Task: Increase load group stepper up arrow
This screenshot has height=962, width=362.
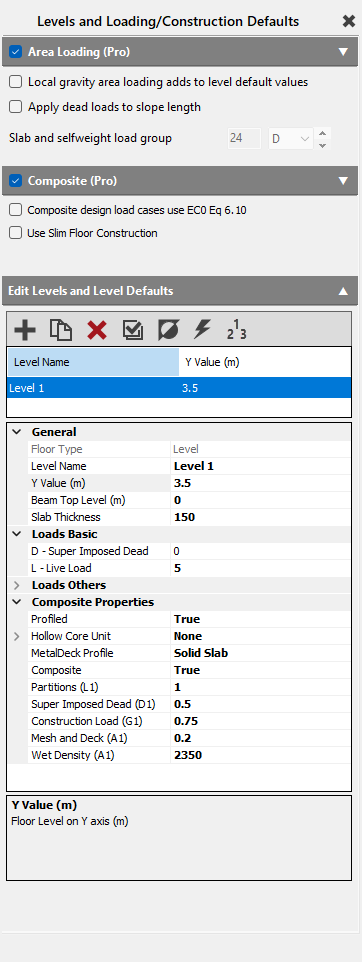Action: (323, 133)
